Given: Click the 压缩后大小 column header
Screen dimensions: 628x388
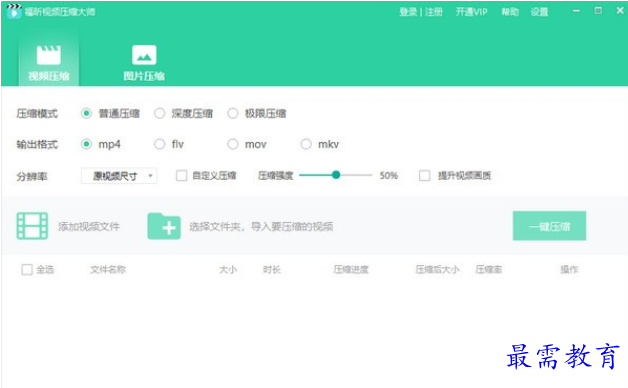Looking at the screenshot, I should (437, 269).
